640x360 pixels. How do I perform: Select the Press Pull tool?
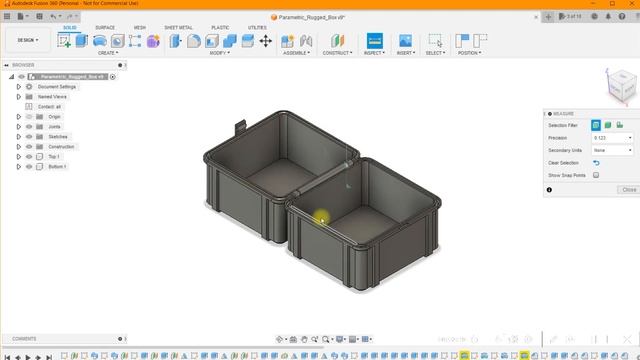click(176, 41)
